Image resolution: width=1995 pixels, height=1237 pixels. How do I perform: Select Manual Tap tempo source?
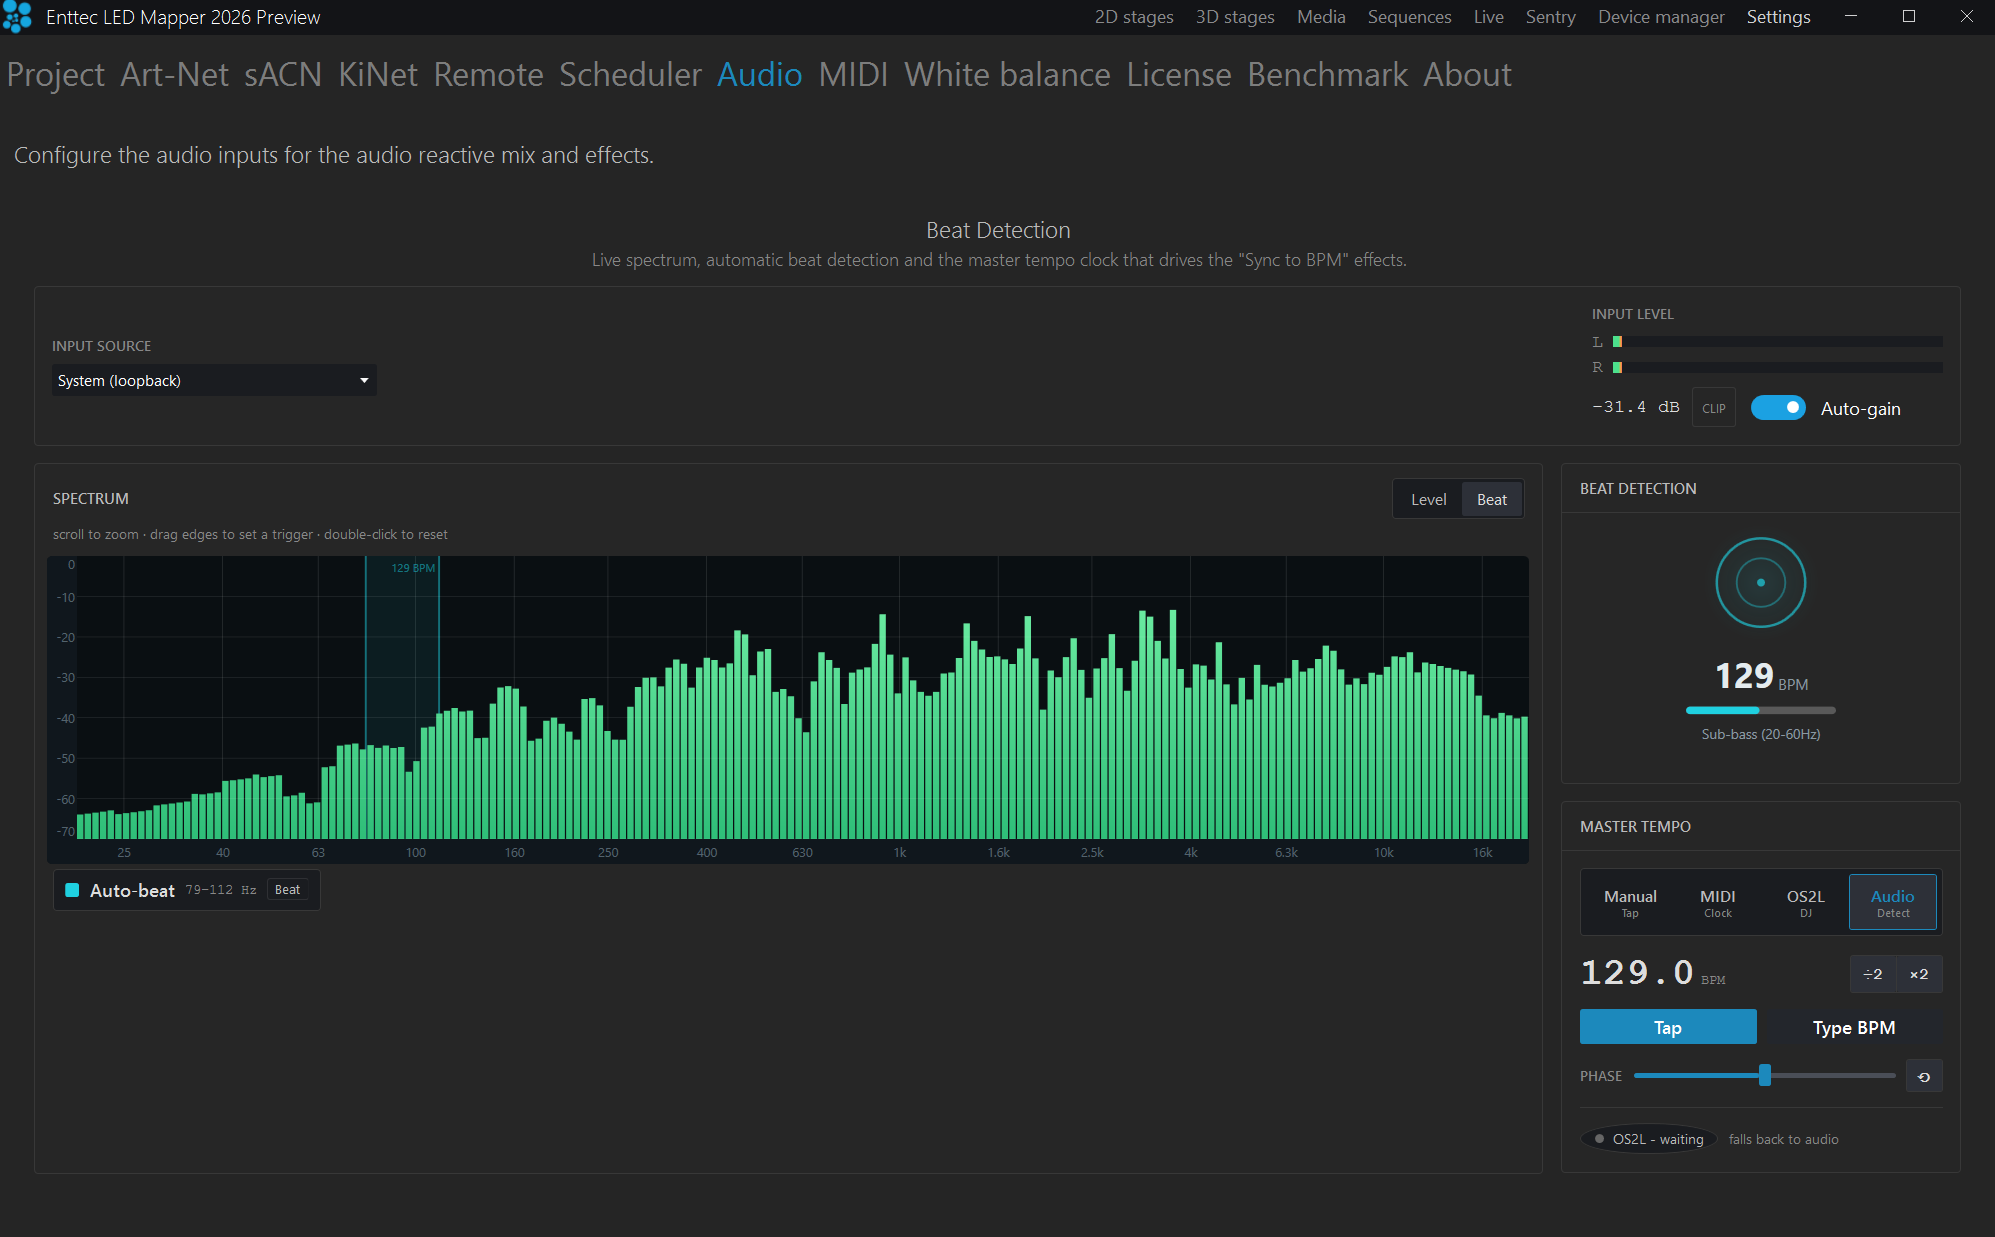[x=1630, y=902]
